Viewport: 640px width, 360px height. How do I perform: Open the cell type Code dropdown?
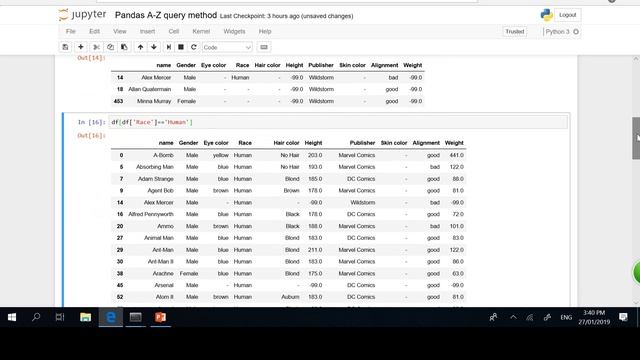[x=227, y=47]
